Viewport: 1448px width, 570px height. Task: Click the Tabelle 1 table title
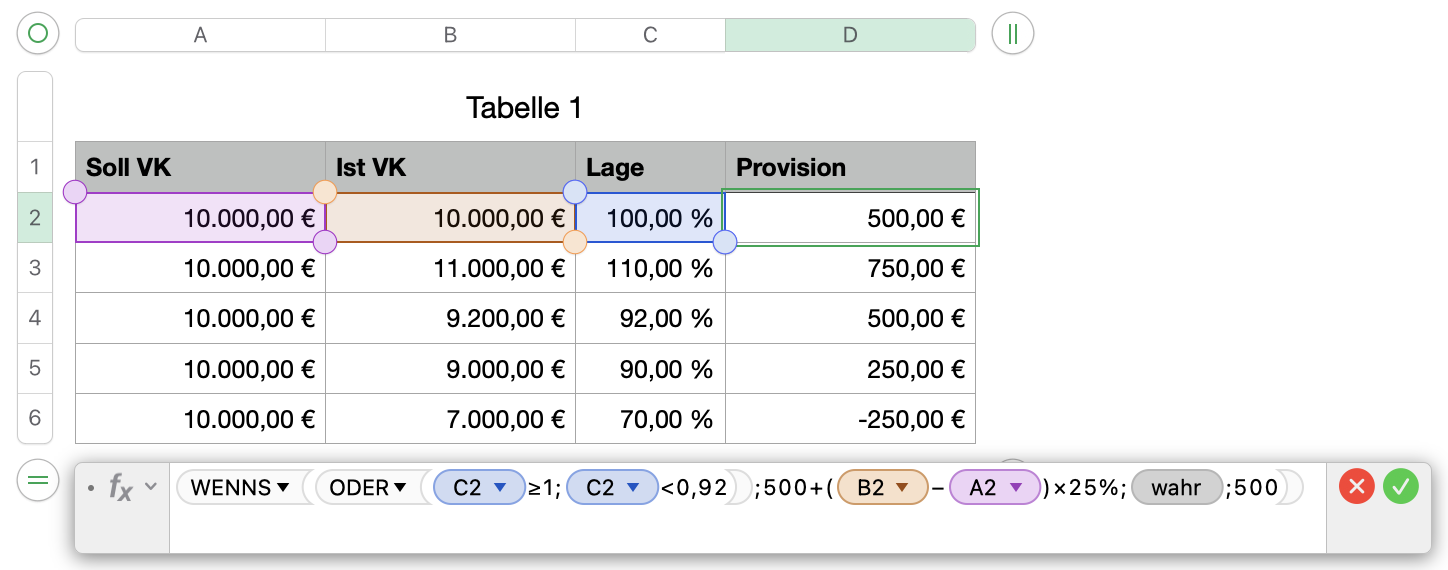pyautogui.click(x=524, y=107)
